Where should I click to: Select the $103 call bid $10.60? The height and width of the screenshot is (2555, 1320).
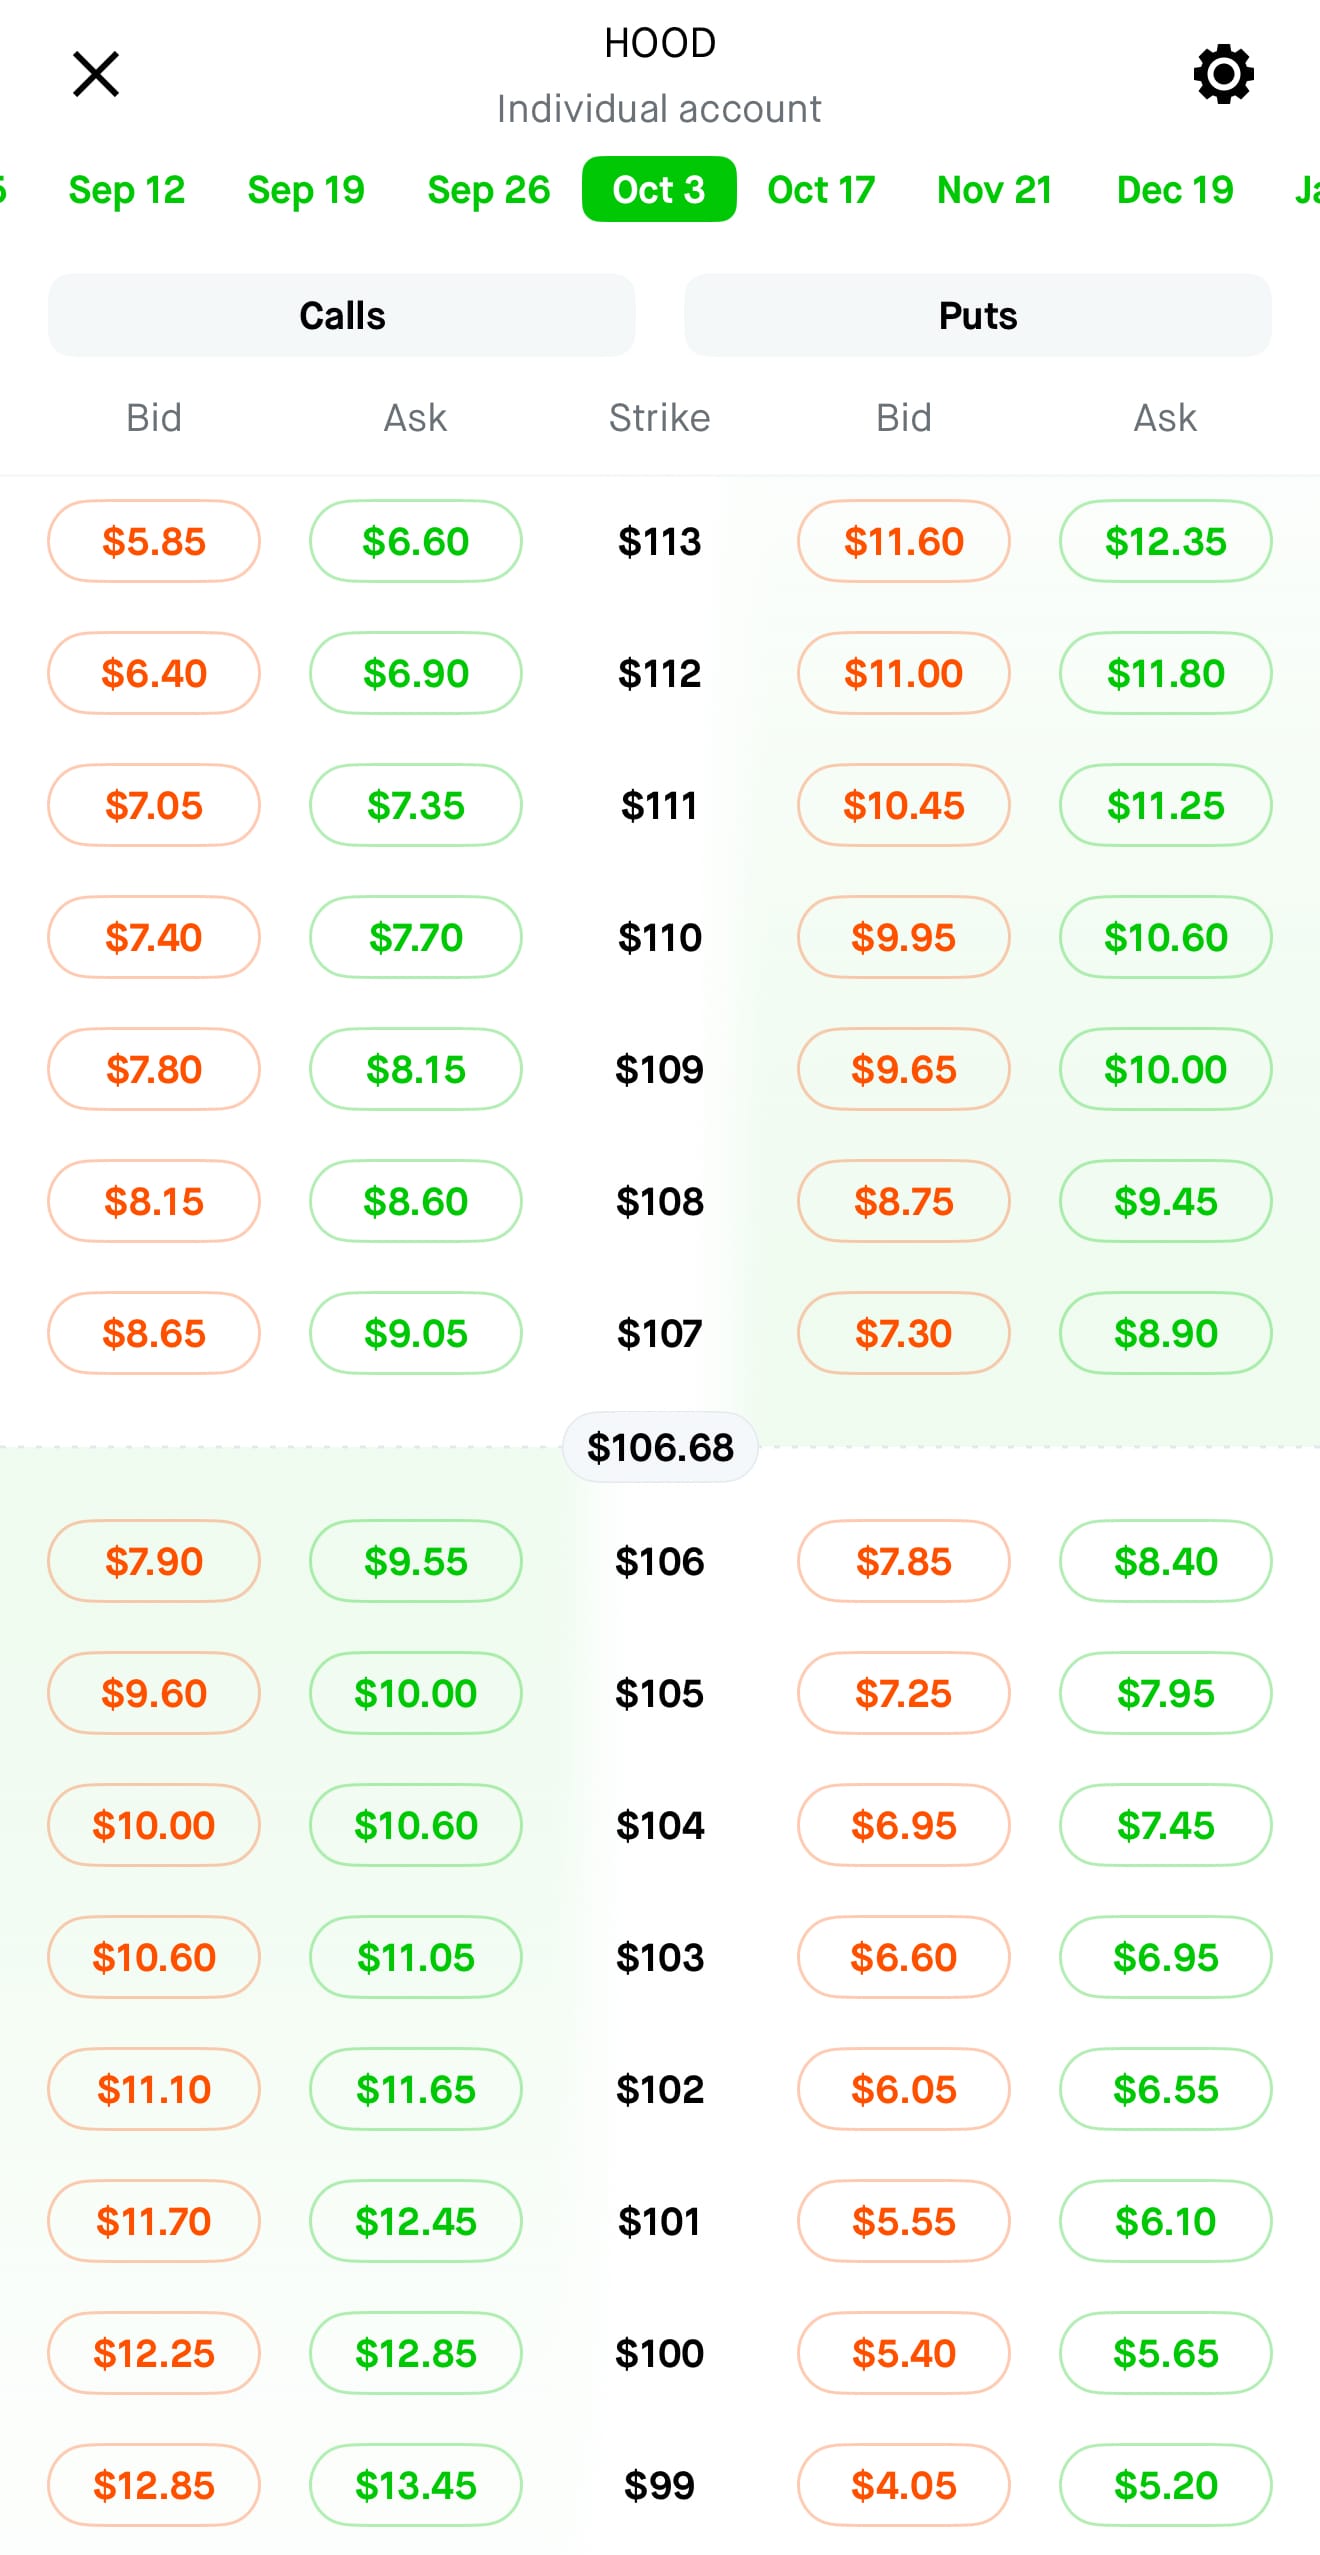pyautogui.click(x=154, y=1957)
